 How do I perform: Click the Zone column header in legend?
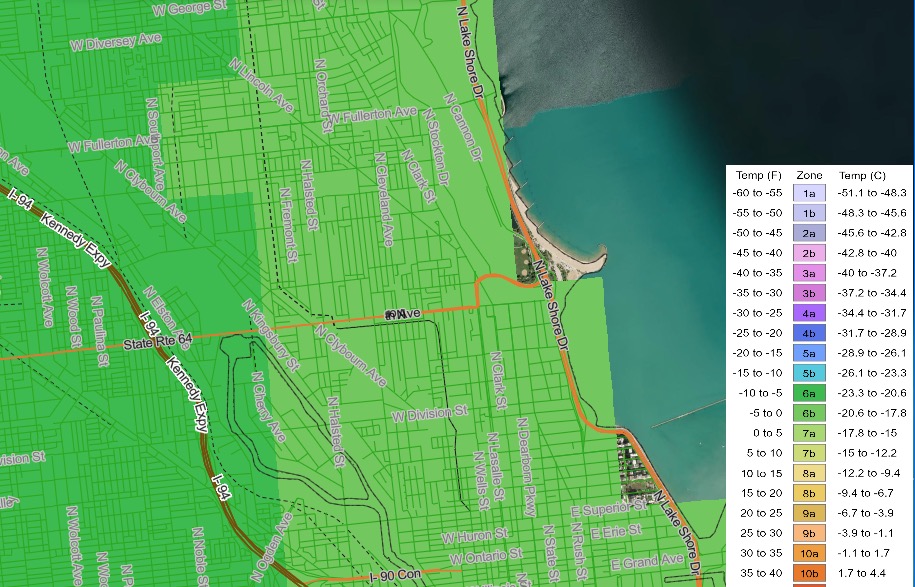click(809, 175)
